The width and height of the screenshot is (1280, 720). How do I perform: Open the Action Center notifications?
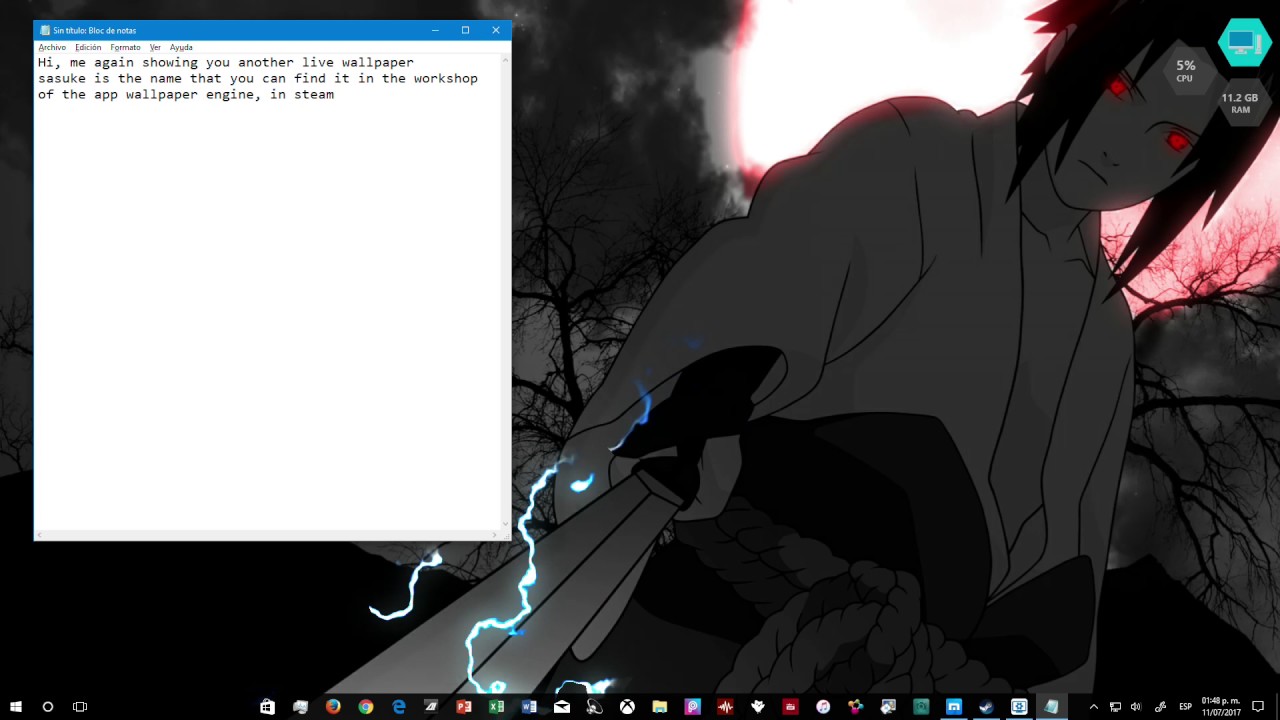coord(1258,707)
